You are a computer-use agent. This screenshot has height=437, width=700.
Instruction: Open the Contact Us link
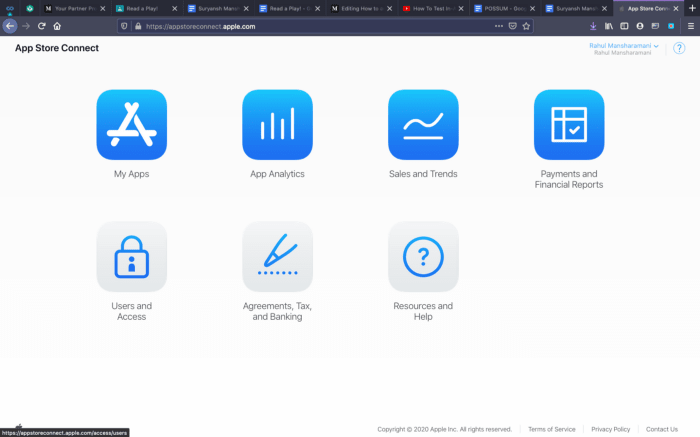[662, 429]
